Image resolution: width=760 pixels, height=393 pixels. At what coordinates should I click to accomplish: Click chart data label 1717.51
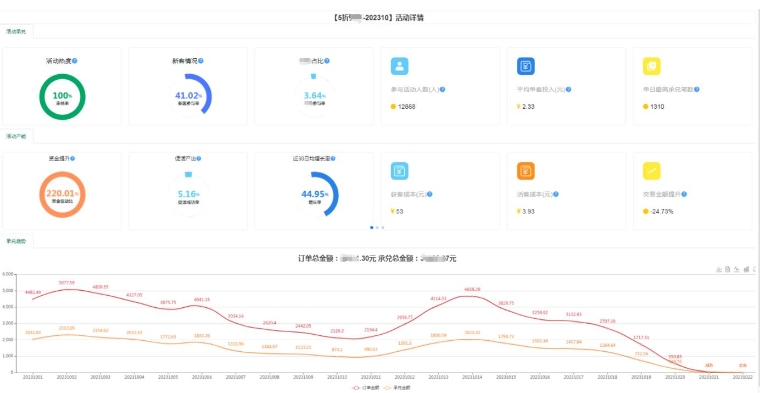pos(641,337)
